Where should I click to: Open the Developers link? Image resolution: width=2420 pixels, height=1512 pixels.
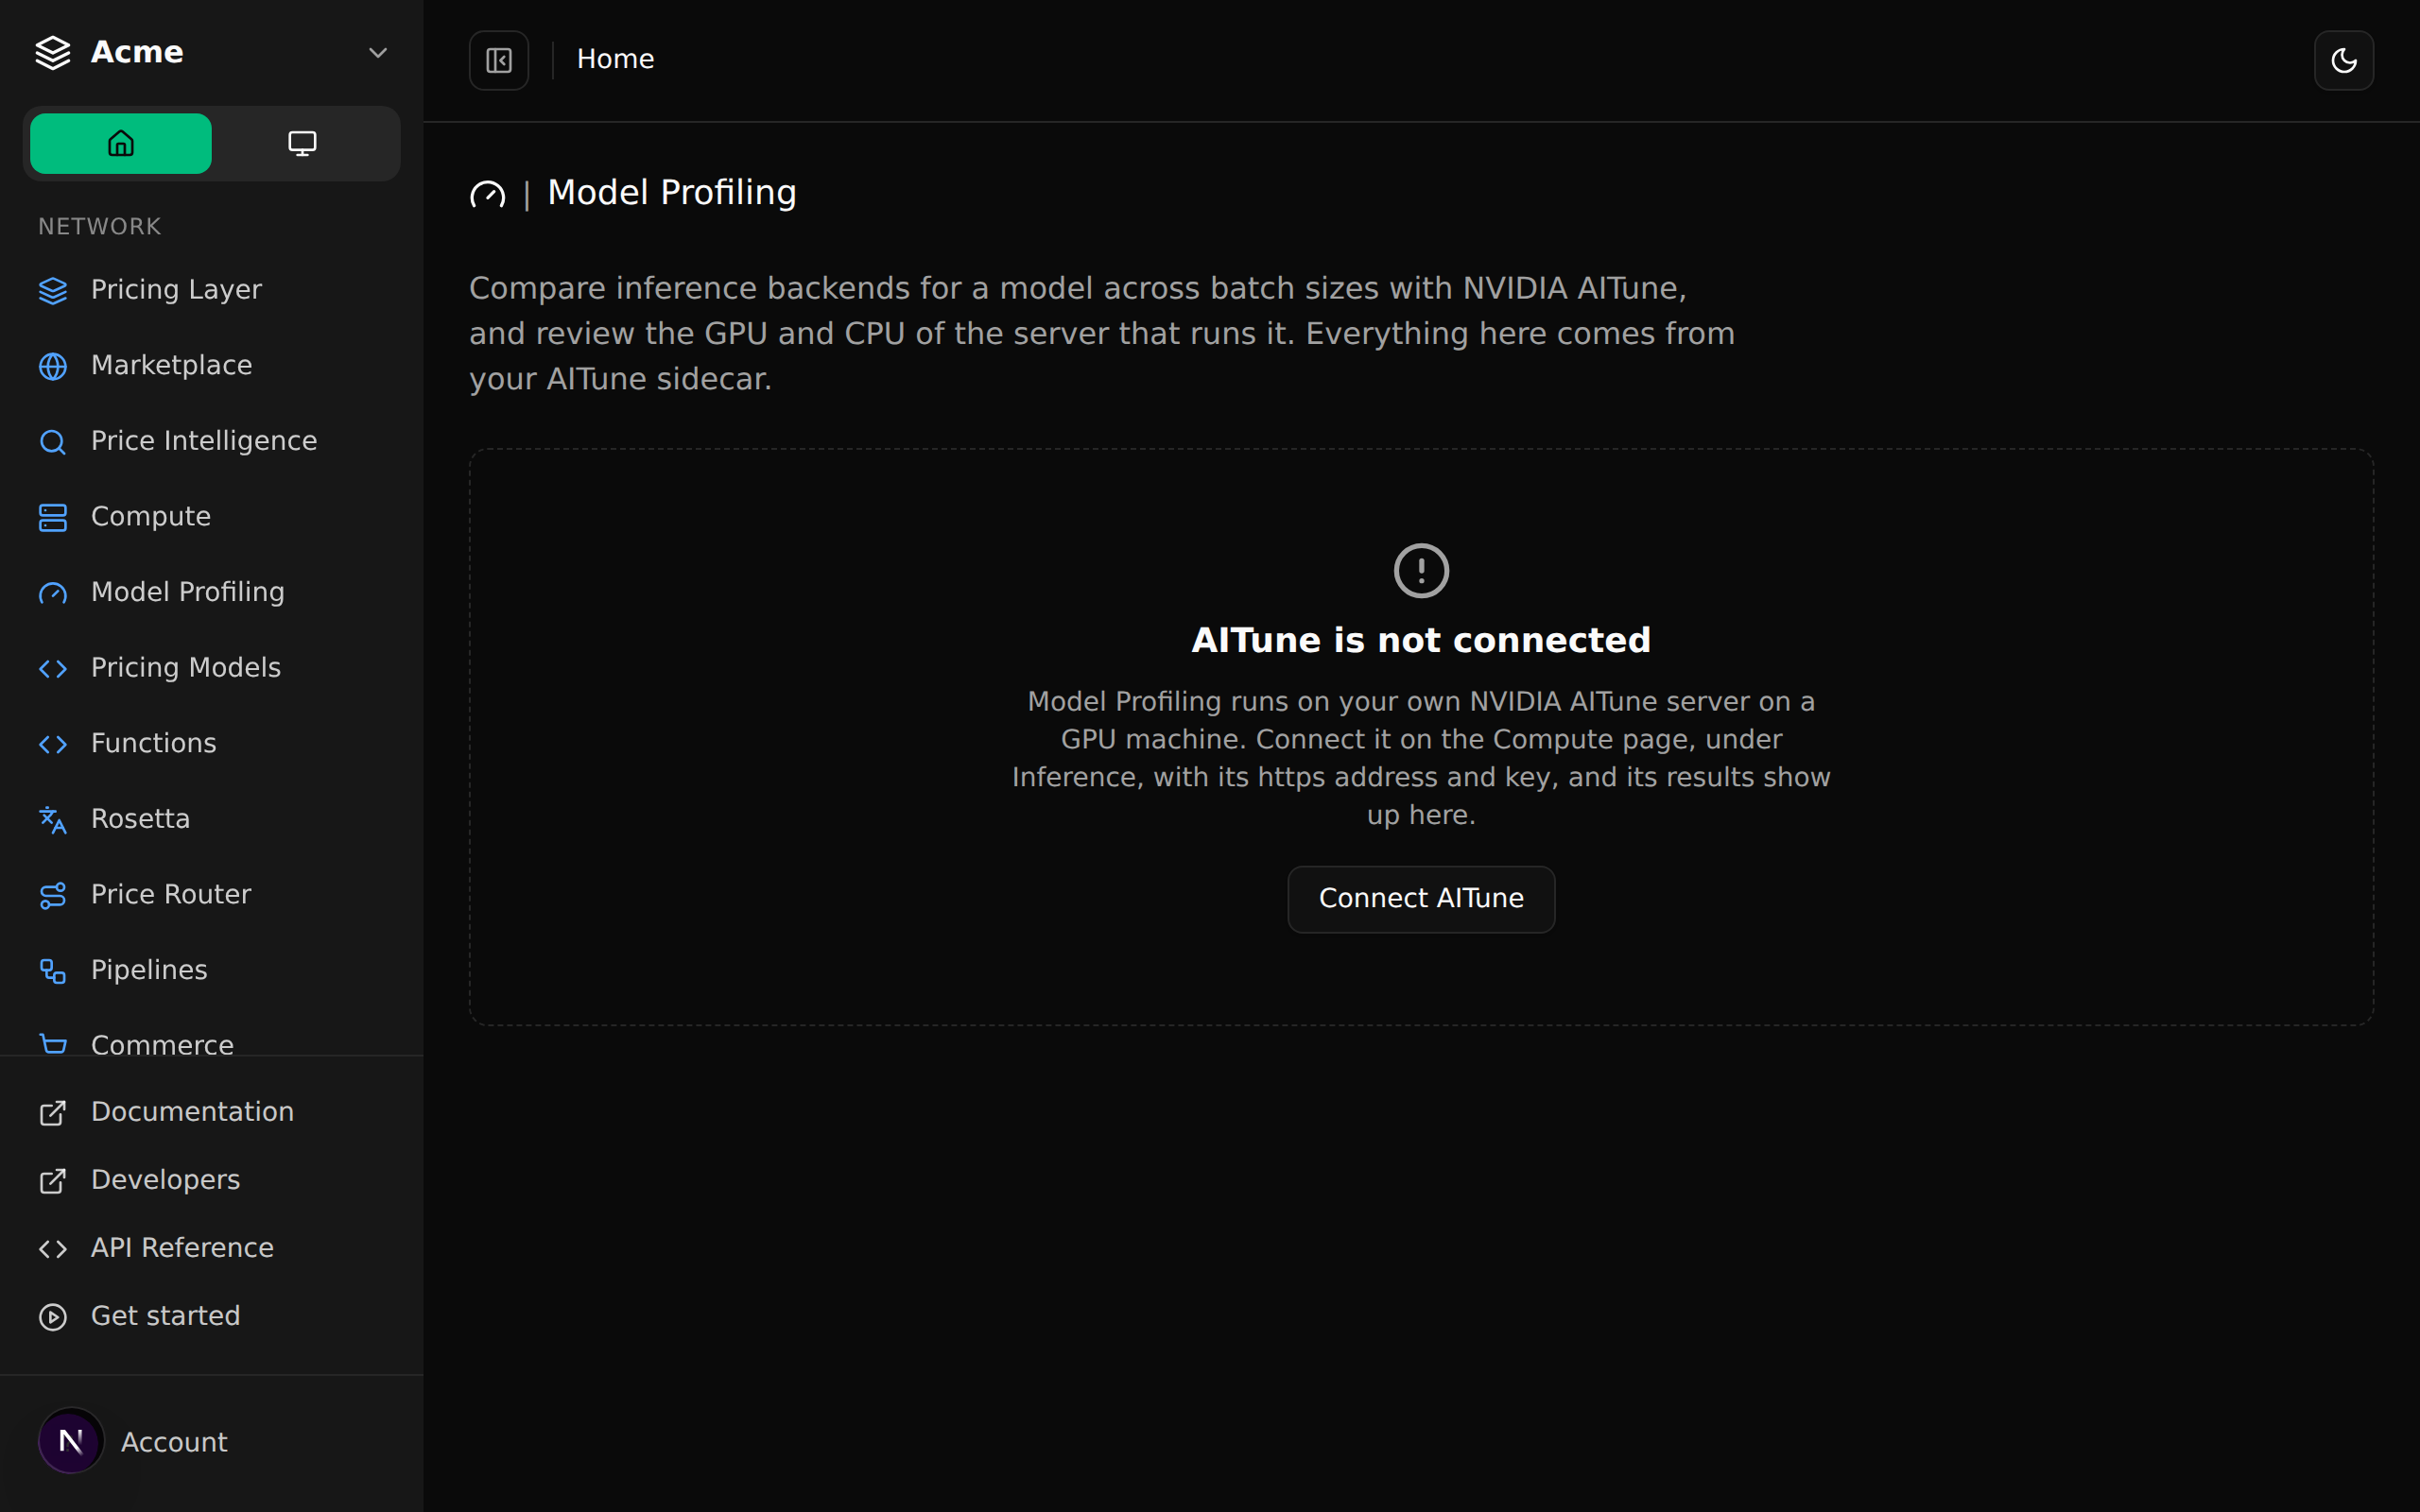[x=212, y=1180]
